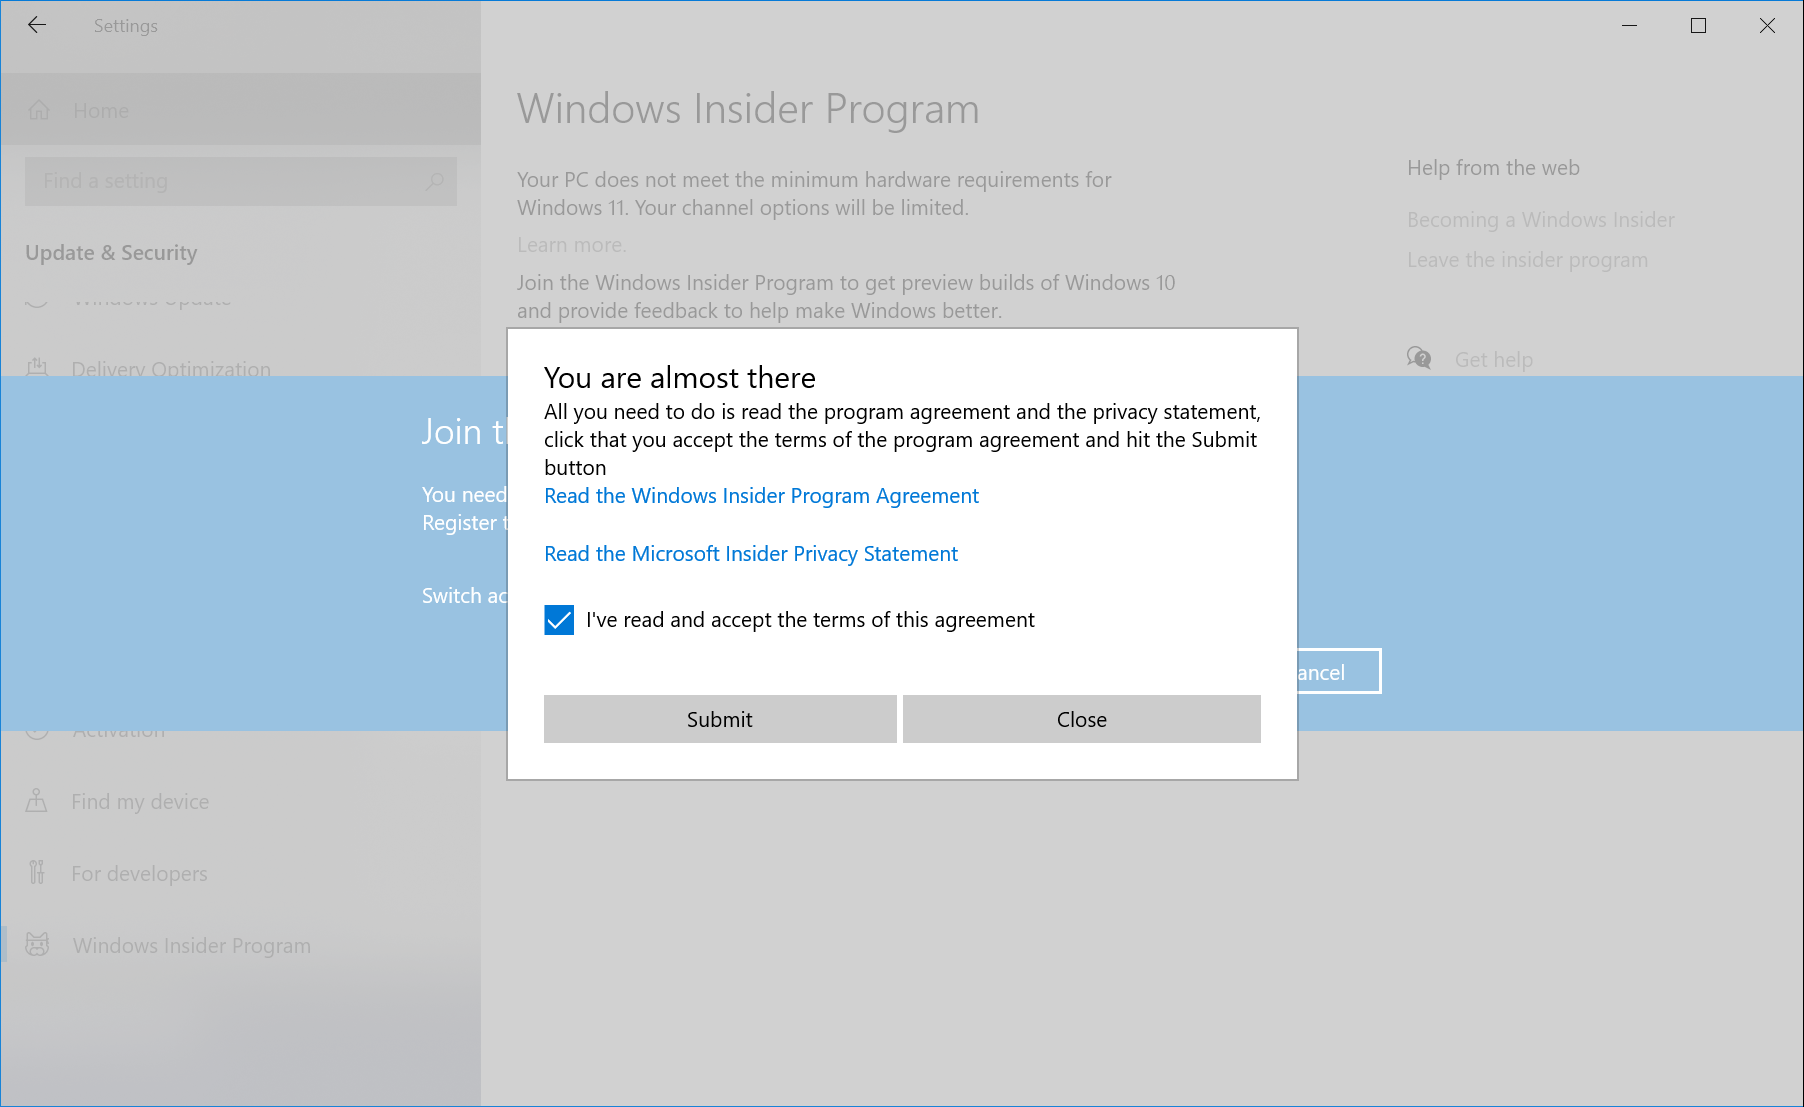This screenshot has width=1804, height=1107.
Task: Maximize the Settings window
Action: [1698, 26]
